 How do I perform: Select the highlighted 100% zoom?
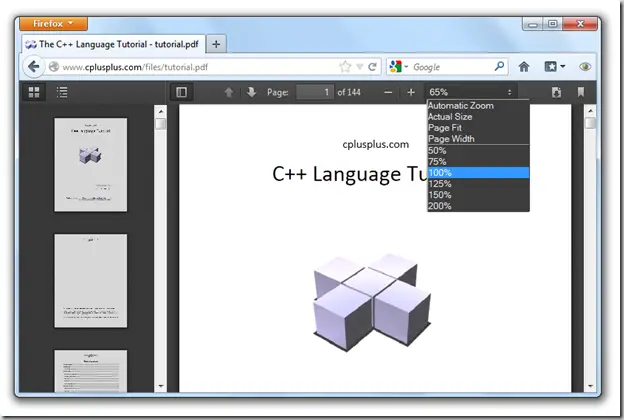[x=478, y=173]
